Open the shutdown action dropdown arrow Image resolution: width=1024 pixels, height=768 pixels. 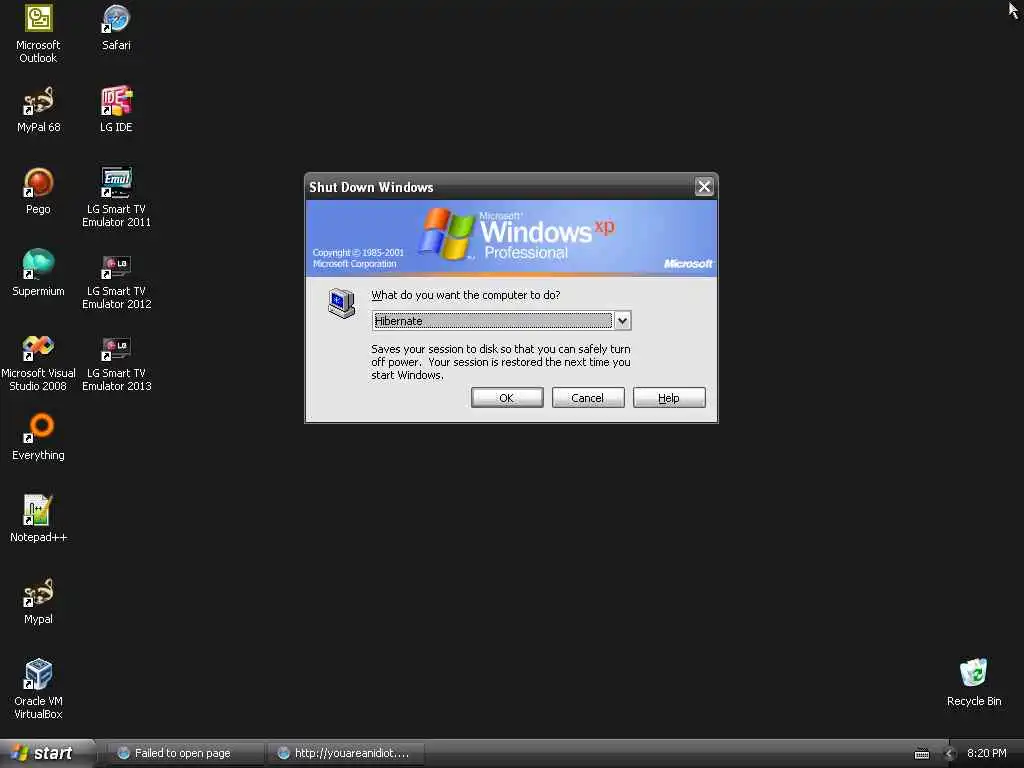622,321
